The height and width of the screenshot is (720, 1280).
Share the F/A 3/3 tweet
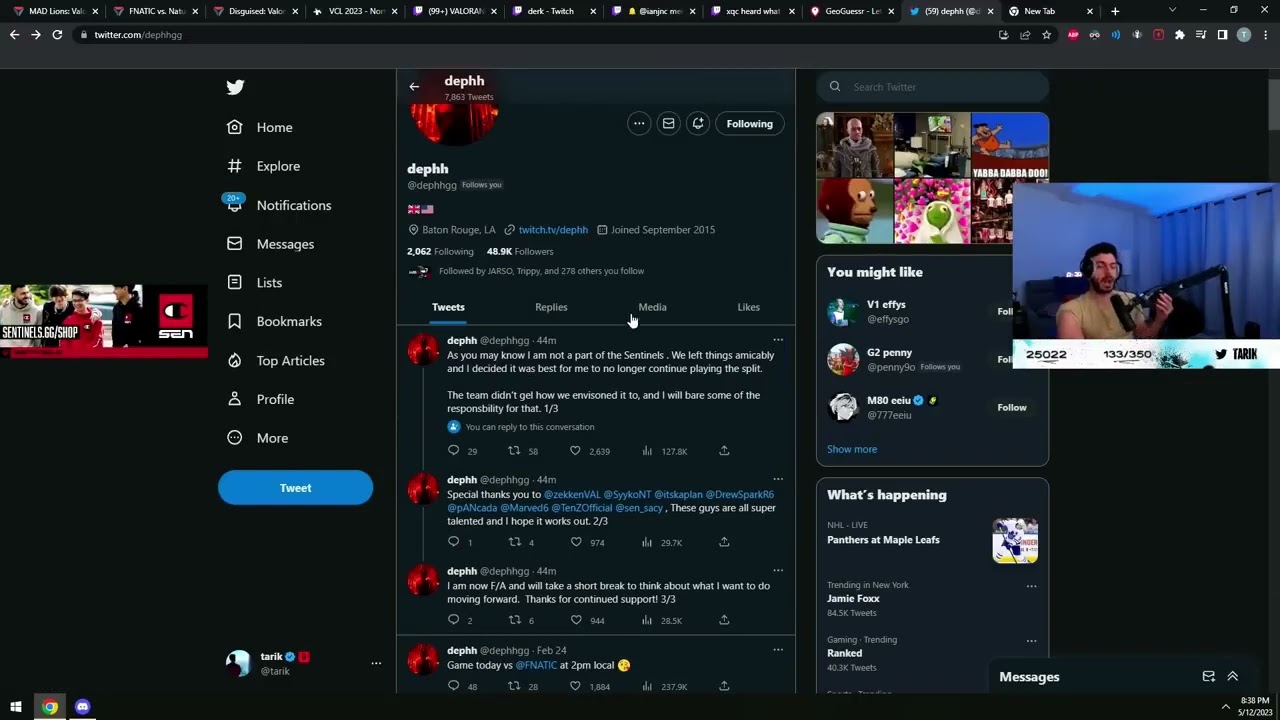click(724, 620)
